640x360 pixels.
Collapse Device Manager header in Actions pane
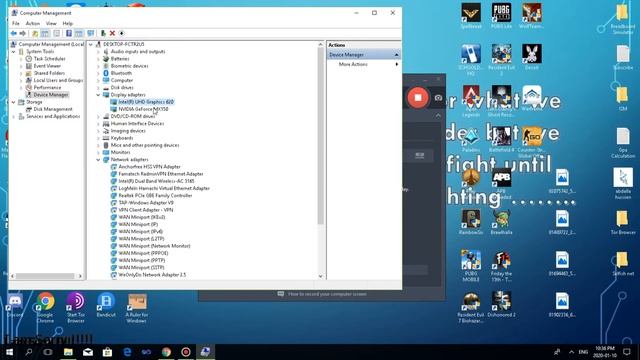(396, 55)
